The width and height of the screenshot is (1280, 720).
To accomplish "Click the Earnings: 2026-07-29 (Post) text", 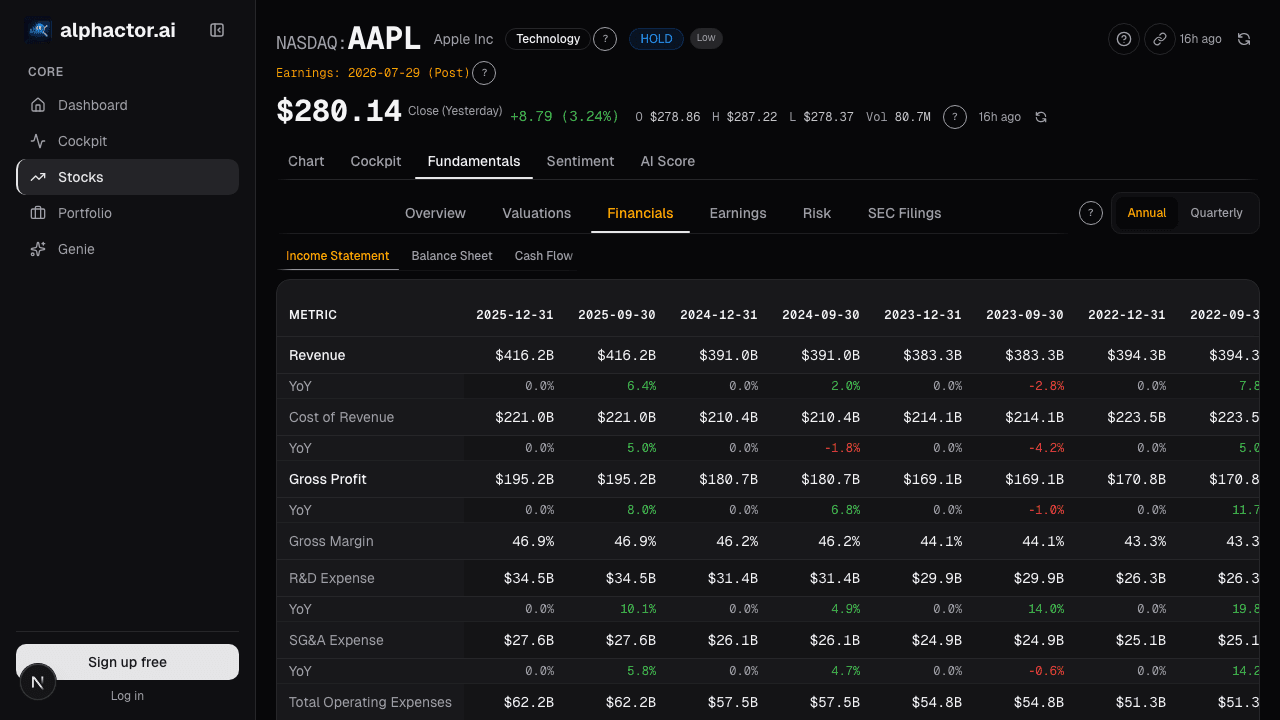I will pyautogui.click(x=373, y=73).
